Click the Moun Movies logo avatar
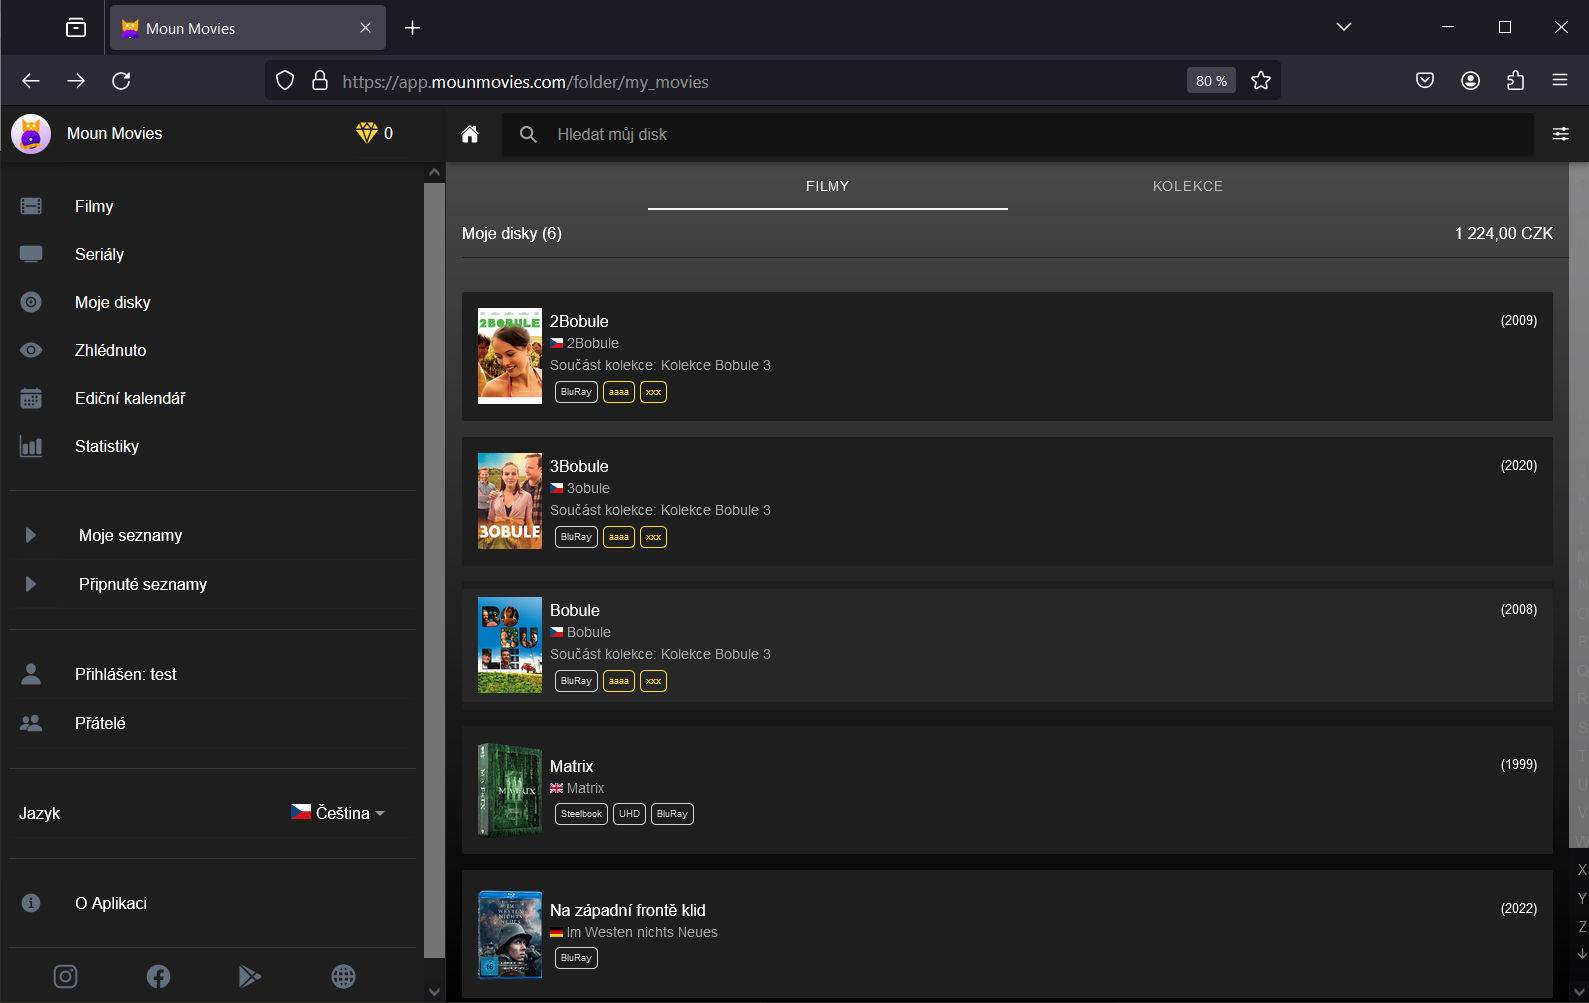The width and height of the screenshot is (1589, 1003). tap(31, 134)
